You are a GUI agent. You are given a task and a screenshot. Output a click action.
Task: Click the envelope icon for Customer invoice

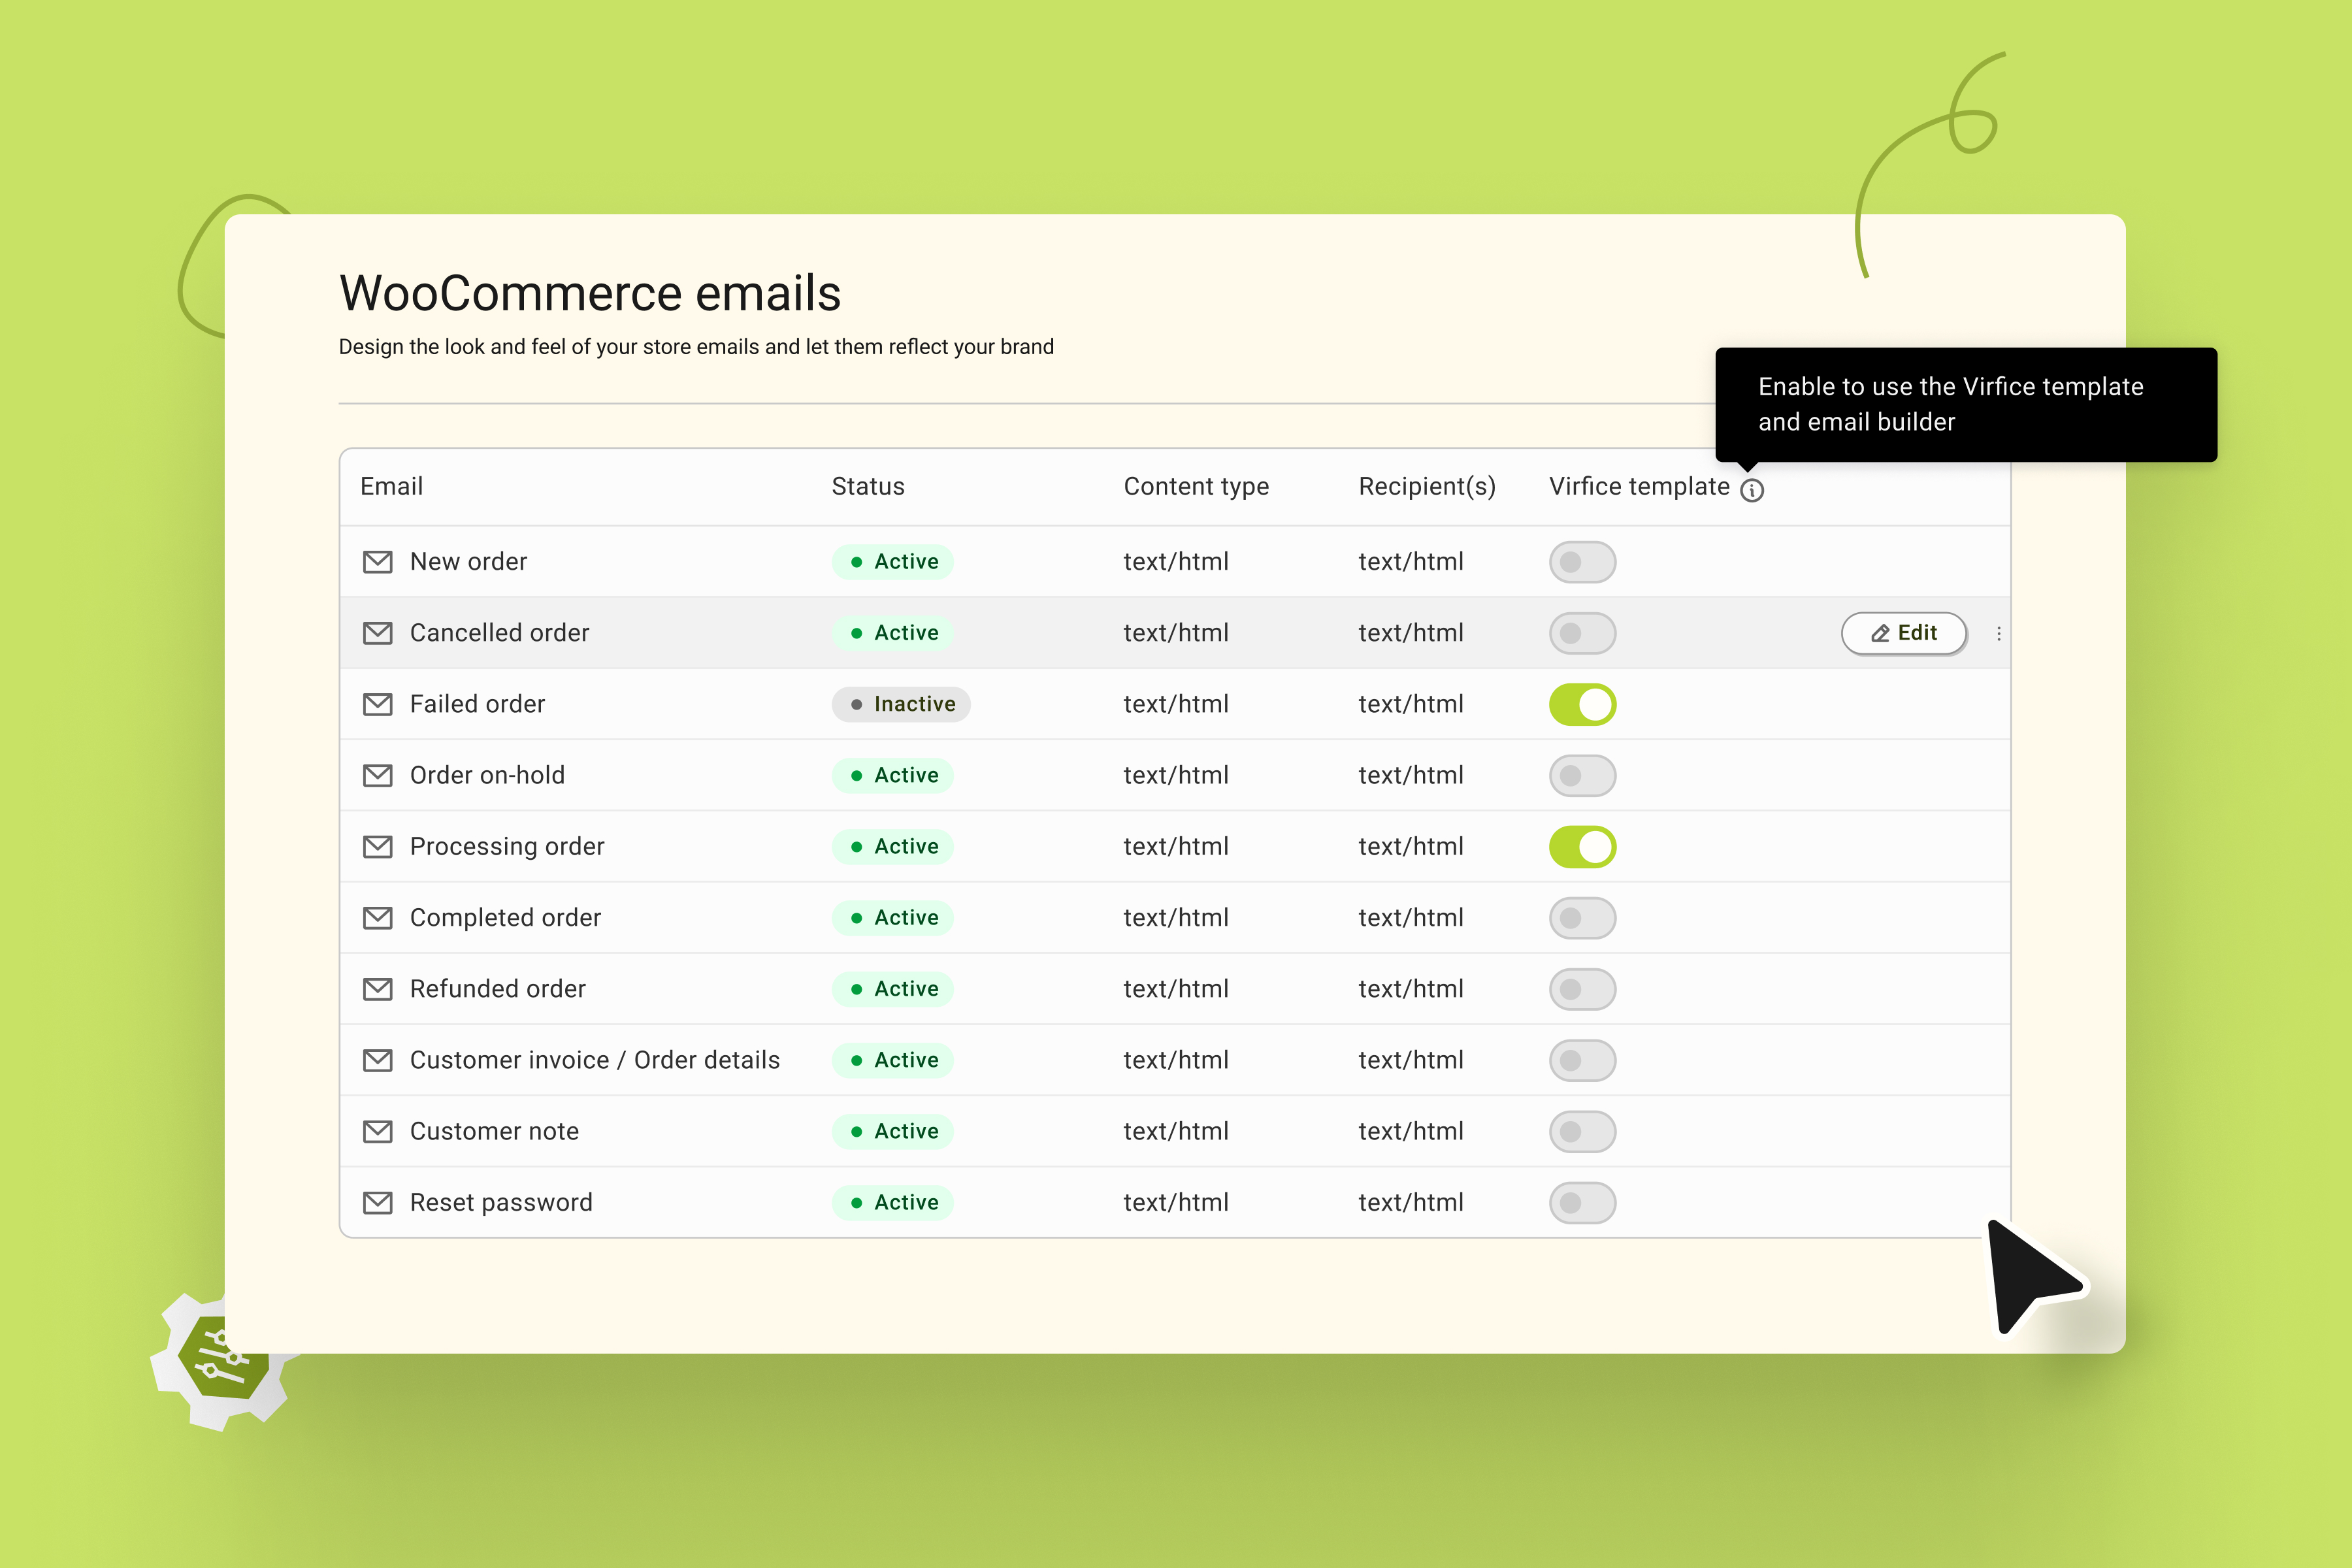[377, 1060]
